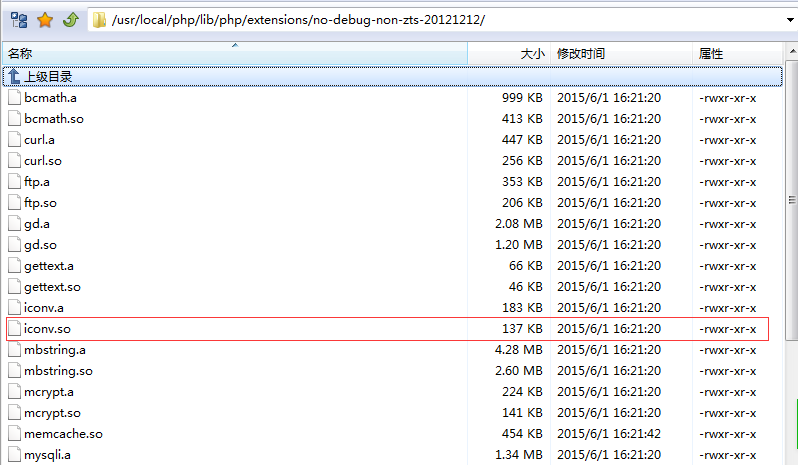Click the iconv.a file name
Image resolution: width=798 pixels, height=465 pixels.
coord(44,308)
